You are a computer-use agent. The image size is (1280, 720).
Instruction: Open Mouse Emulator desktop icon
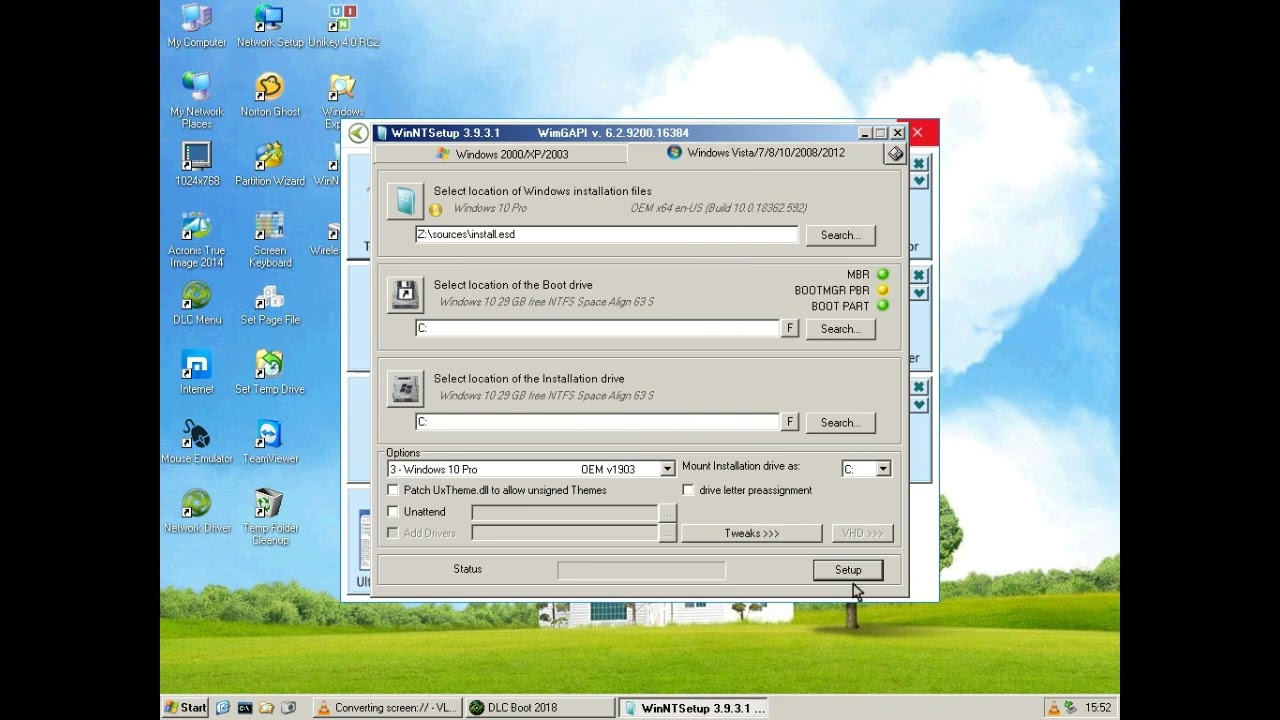[x=197, y=442]
